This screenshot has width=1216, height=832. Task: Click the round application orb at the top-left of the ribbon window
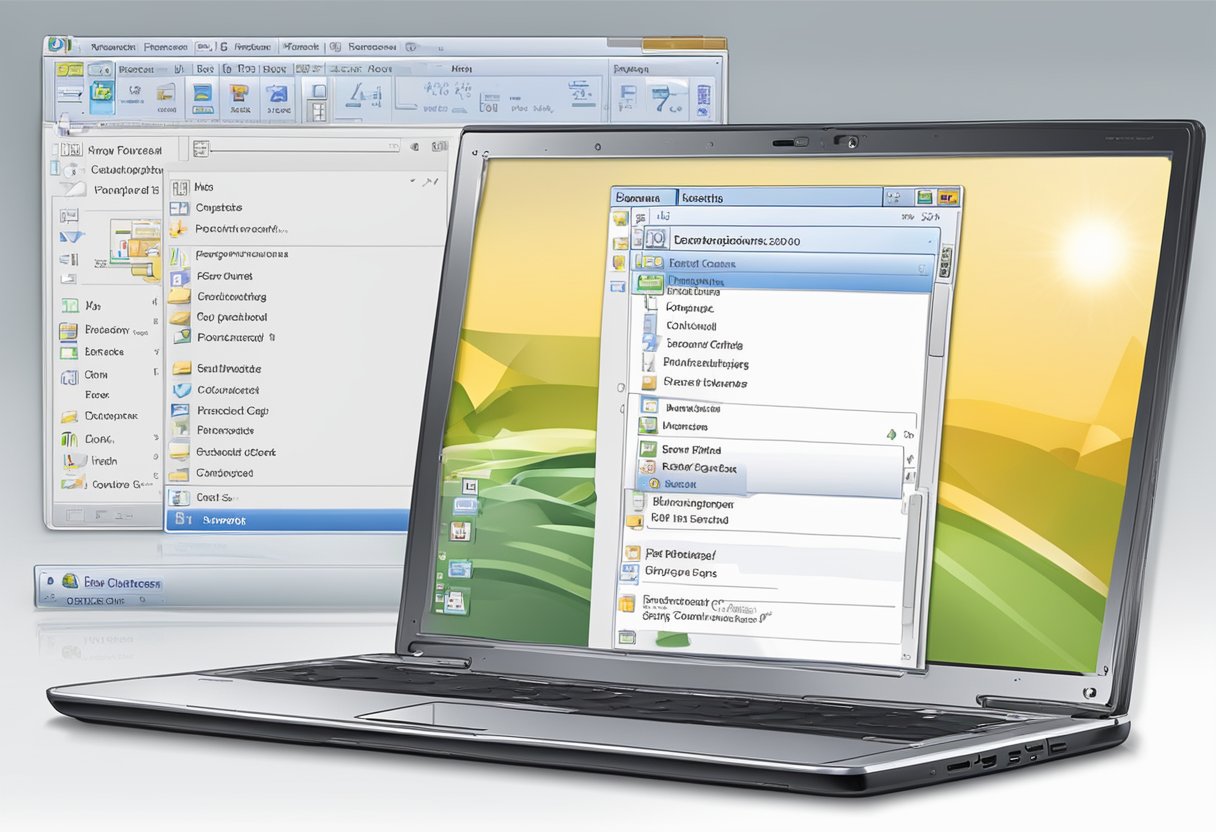[58, 46]
